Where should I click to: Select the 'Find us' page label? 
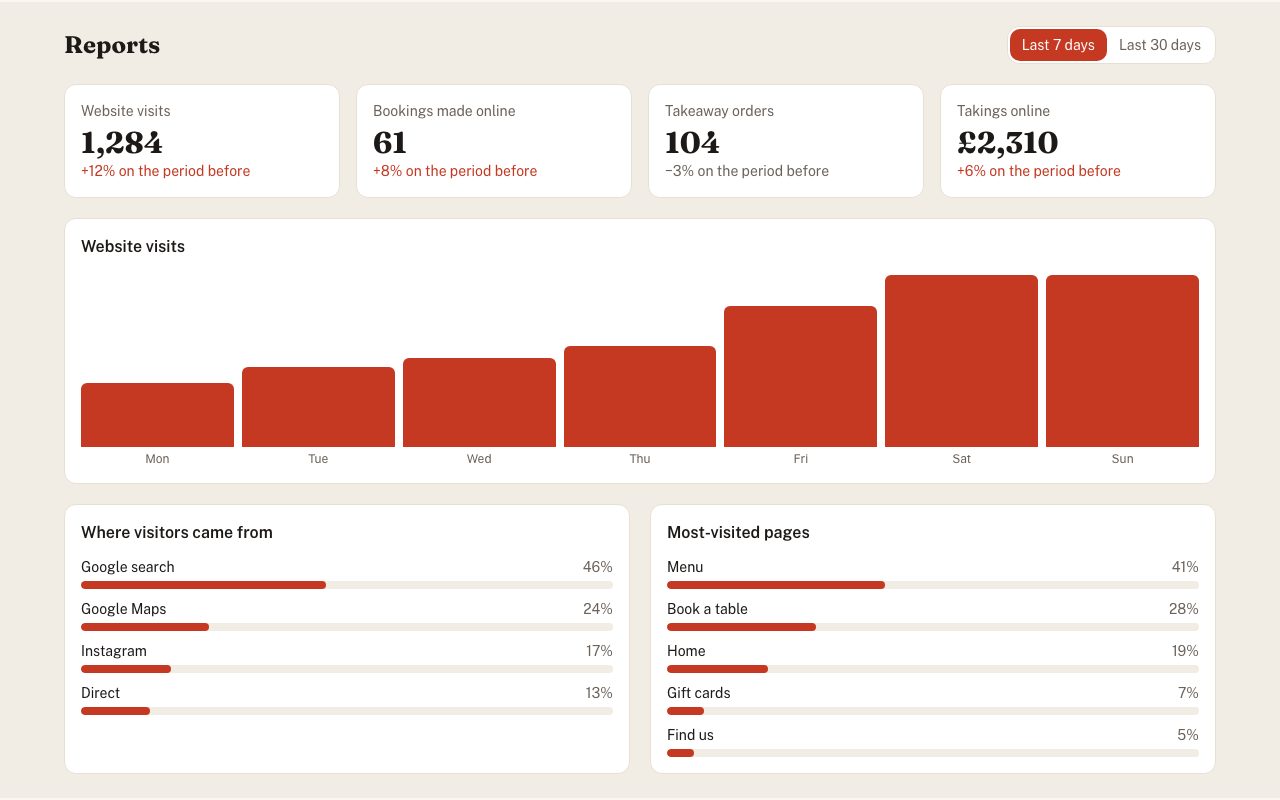click(690, 735)
